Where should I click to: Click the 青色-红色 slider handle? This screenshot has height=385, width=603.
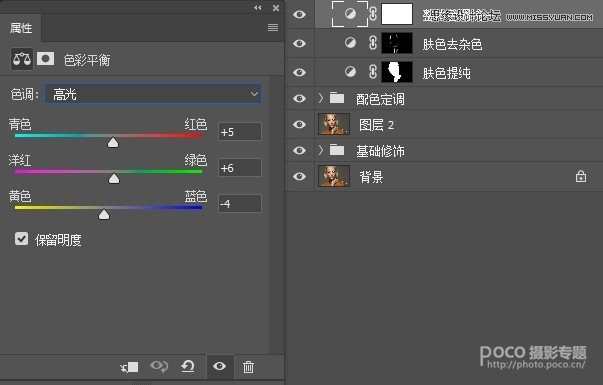pos(113,143)
